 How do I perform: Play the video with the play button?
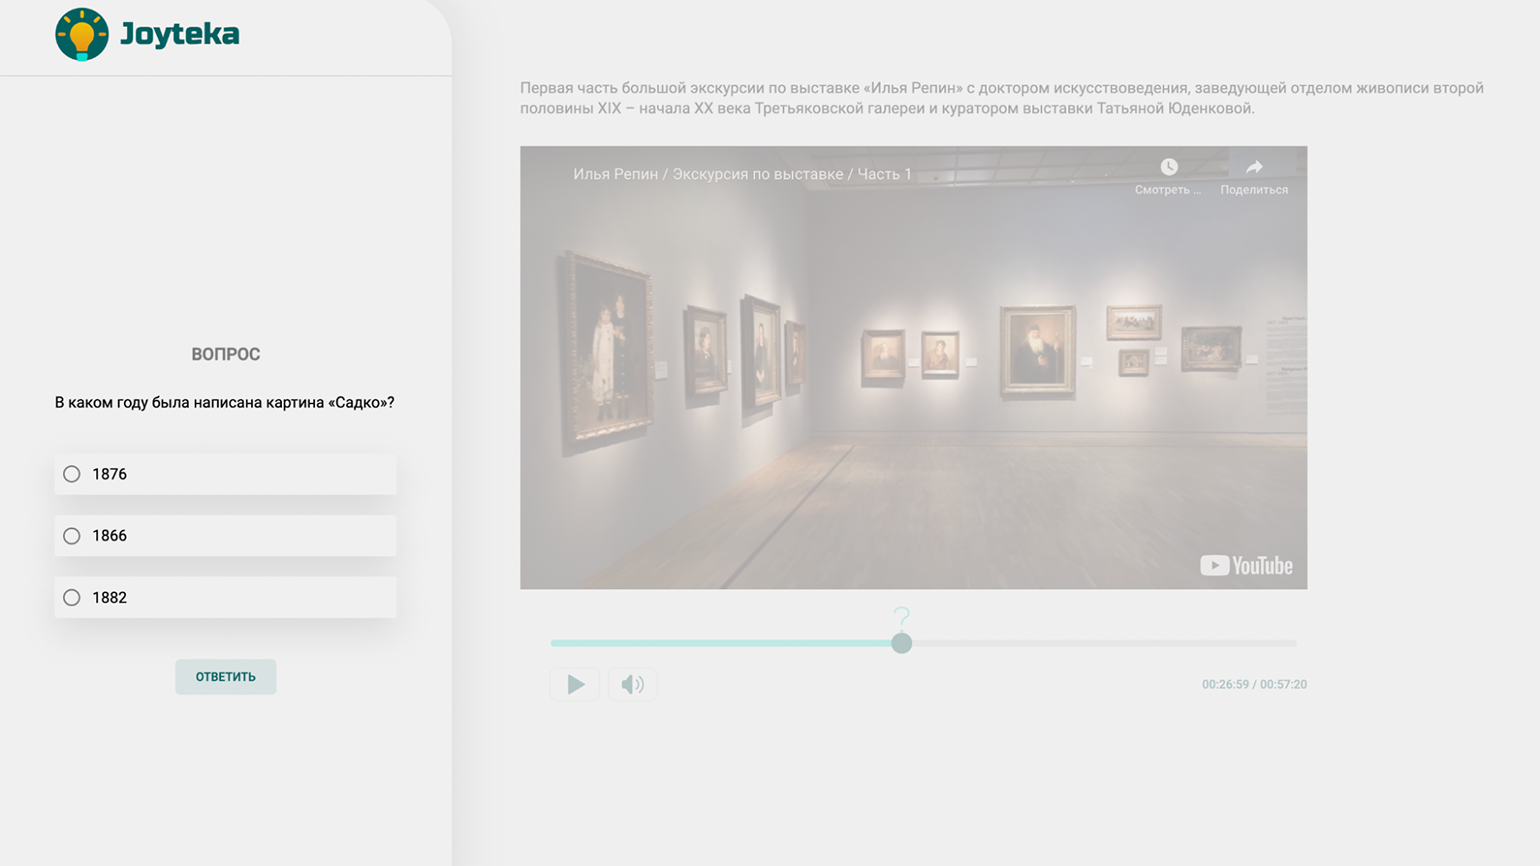(575, 684)
